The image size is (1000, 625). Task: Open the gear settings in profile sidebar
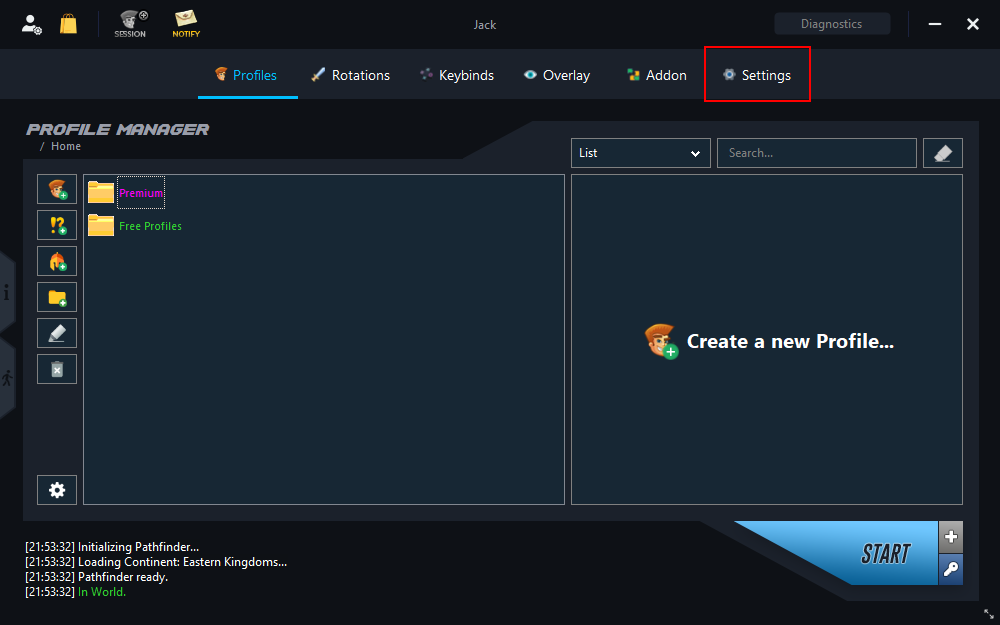click(57, 489)
